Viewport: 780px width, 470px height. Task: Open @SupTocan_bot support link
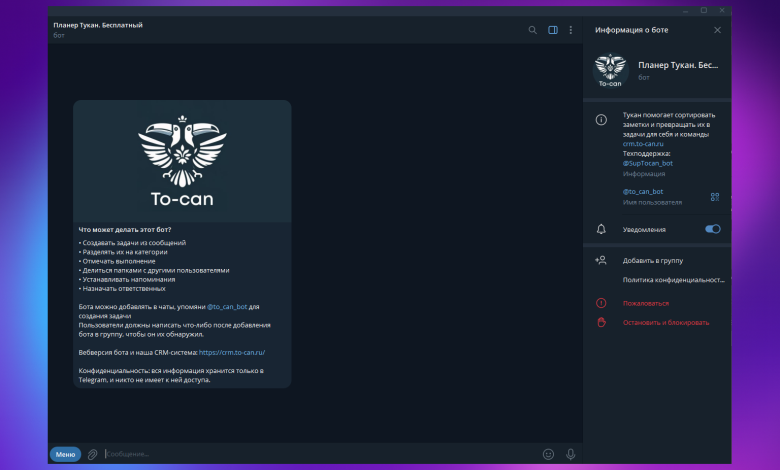click(647, 163)
